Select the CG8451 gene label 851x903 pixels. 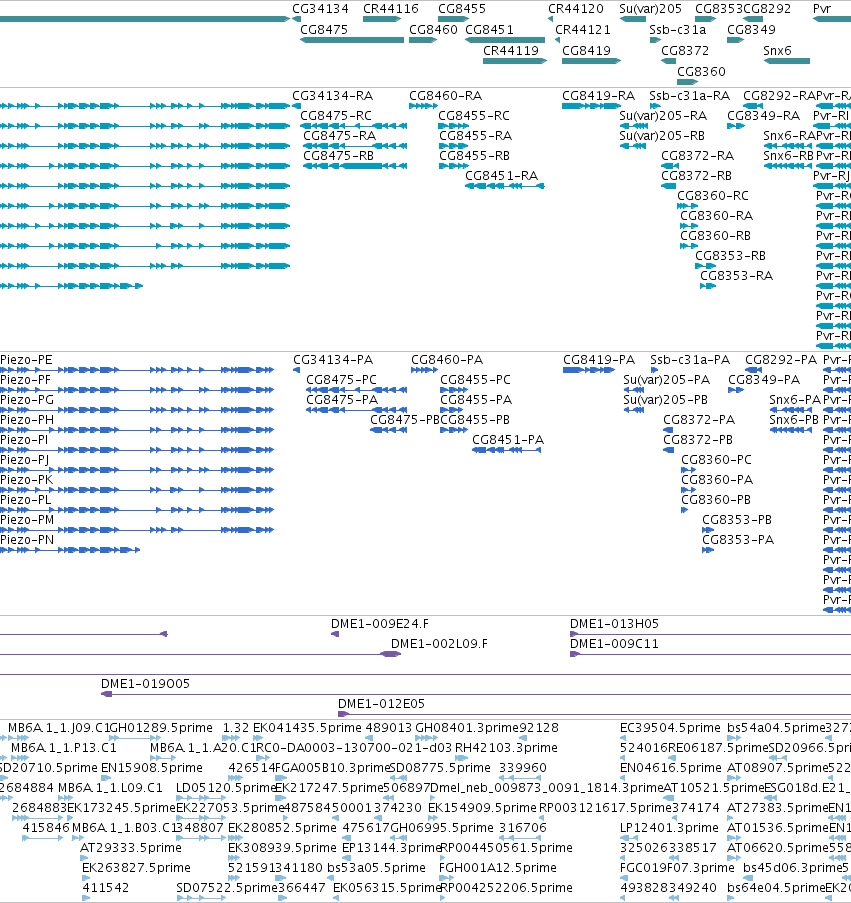[x=489, y=29]
